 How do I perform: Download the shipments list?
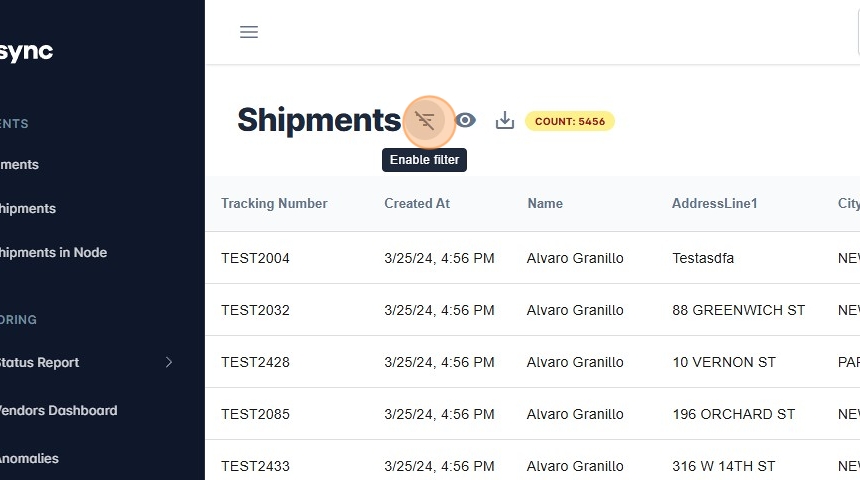coord(505,121)
